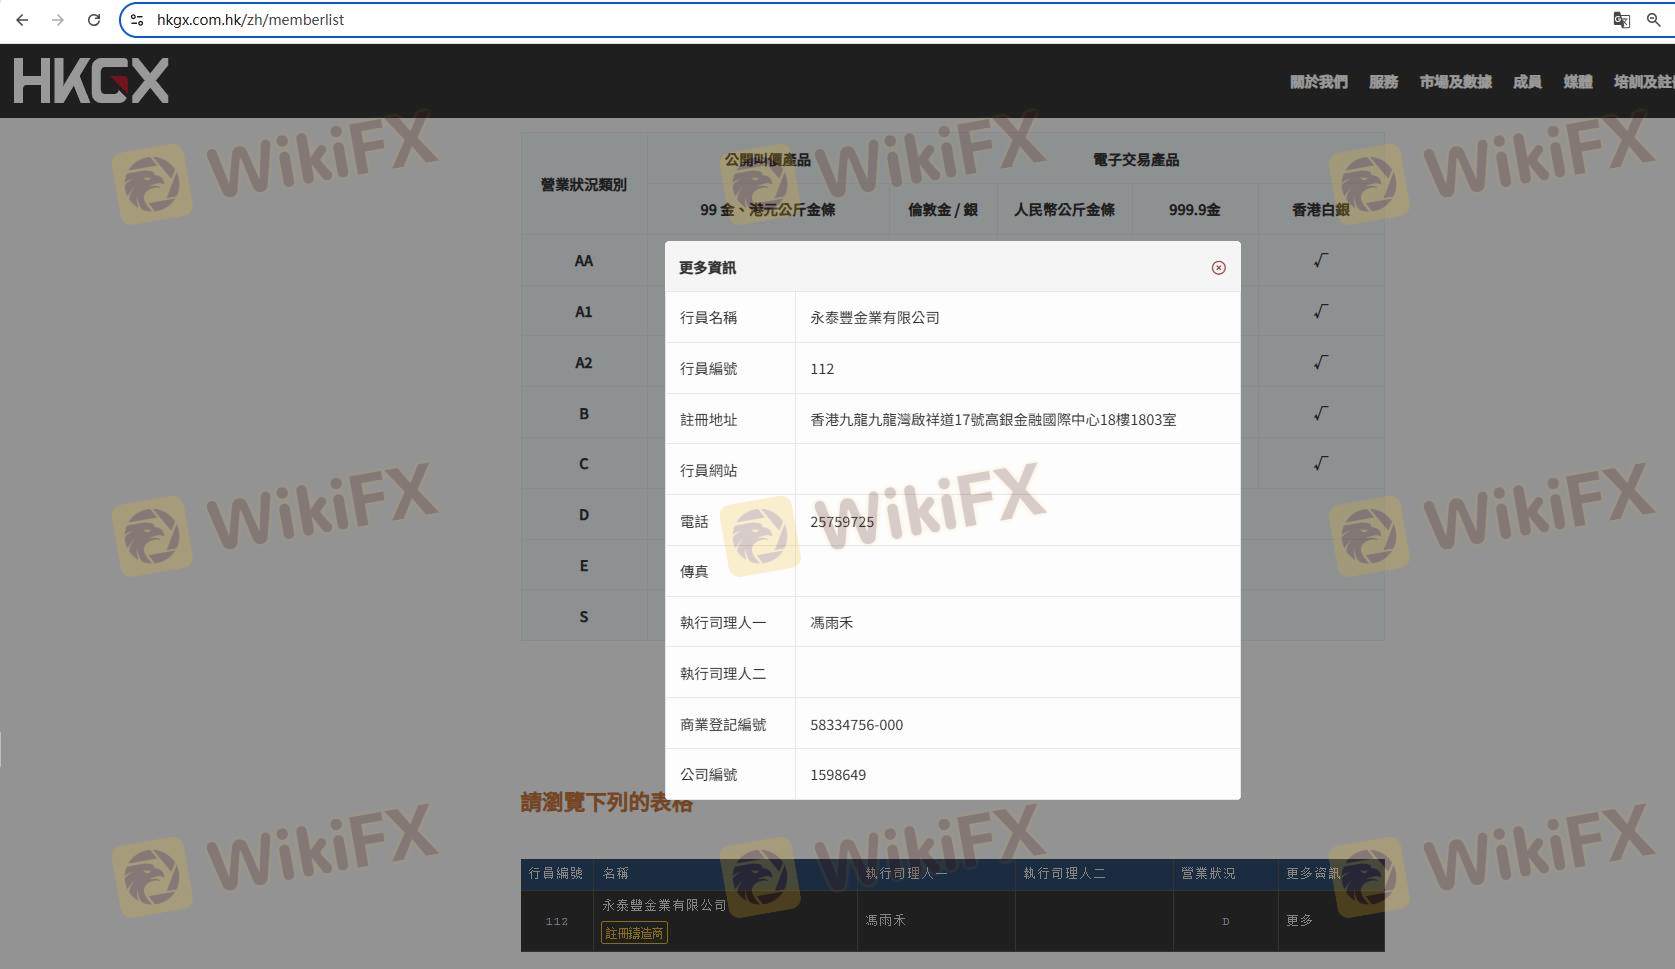Click the browser forward arrow
Image resolution: width=1675 pixels, height=969 pixels.
58,20
